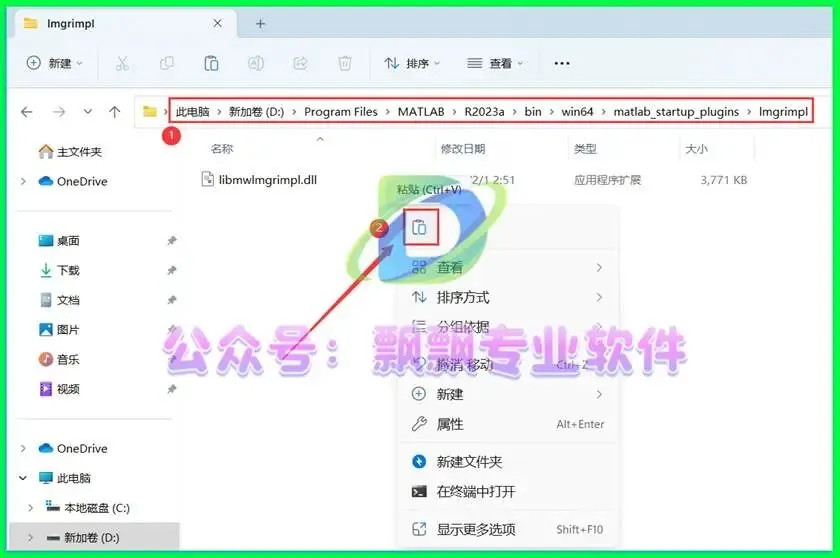Viewport: 840px width, 558px height.
Task: Click the Share icon in toolbar
Action: 300,63
